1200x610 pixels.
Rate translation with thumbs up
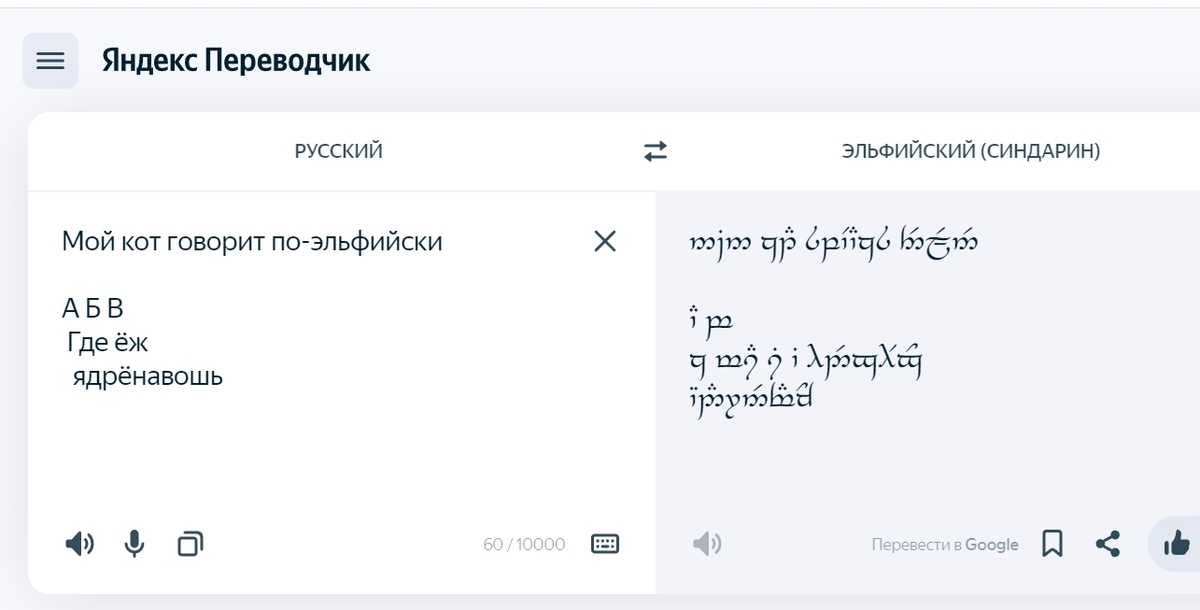[1176, 544]
